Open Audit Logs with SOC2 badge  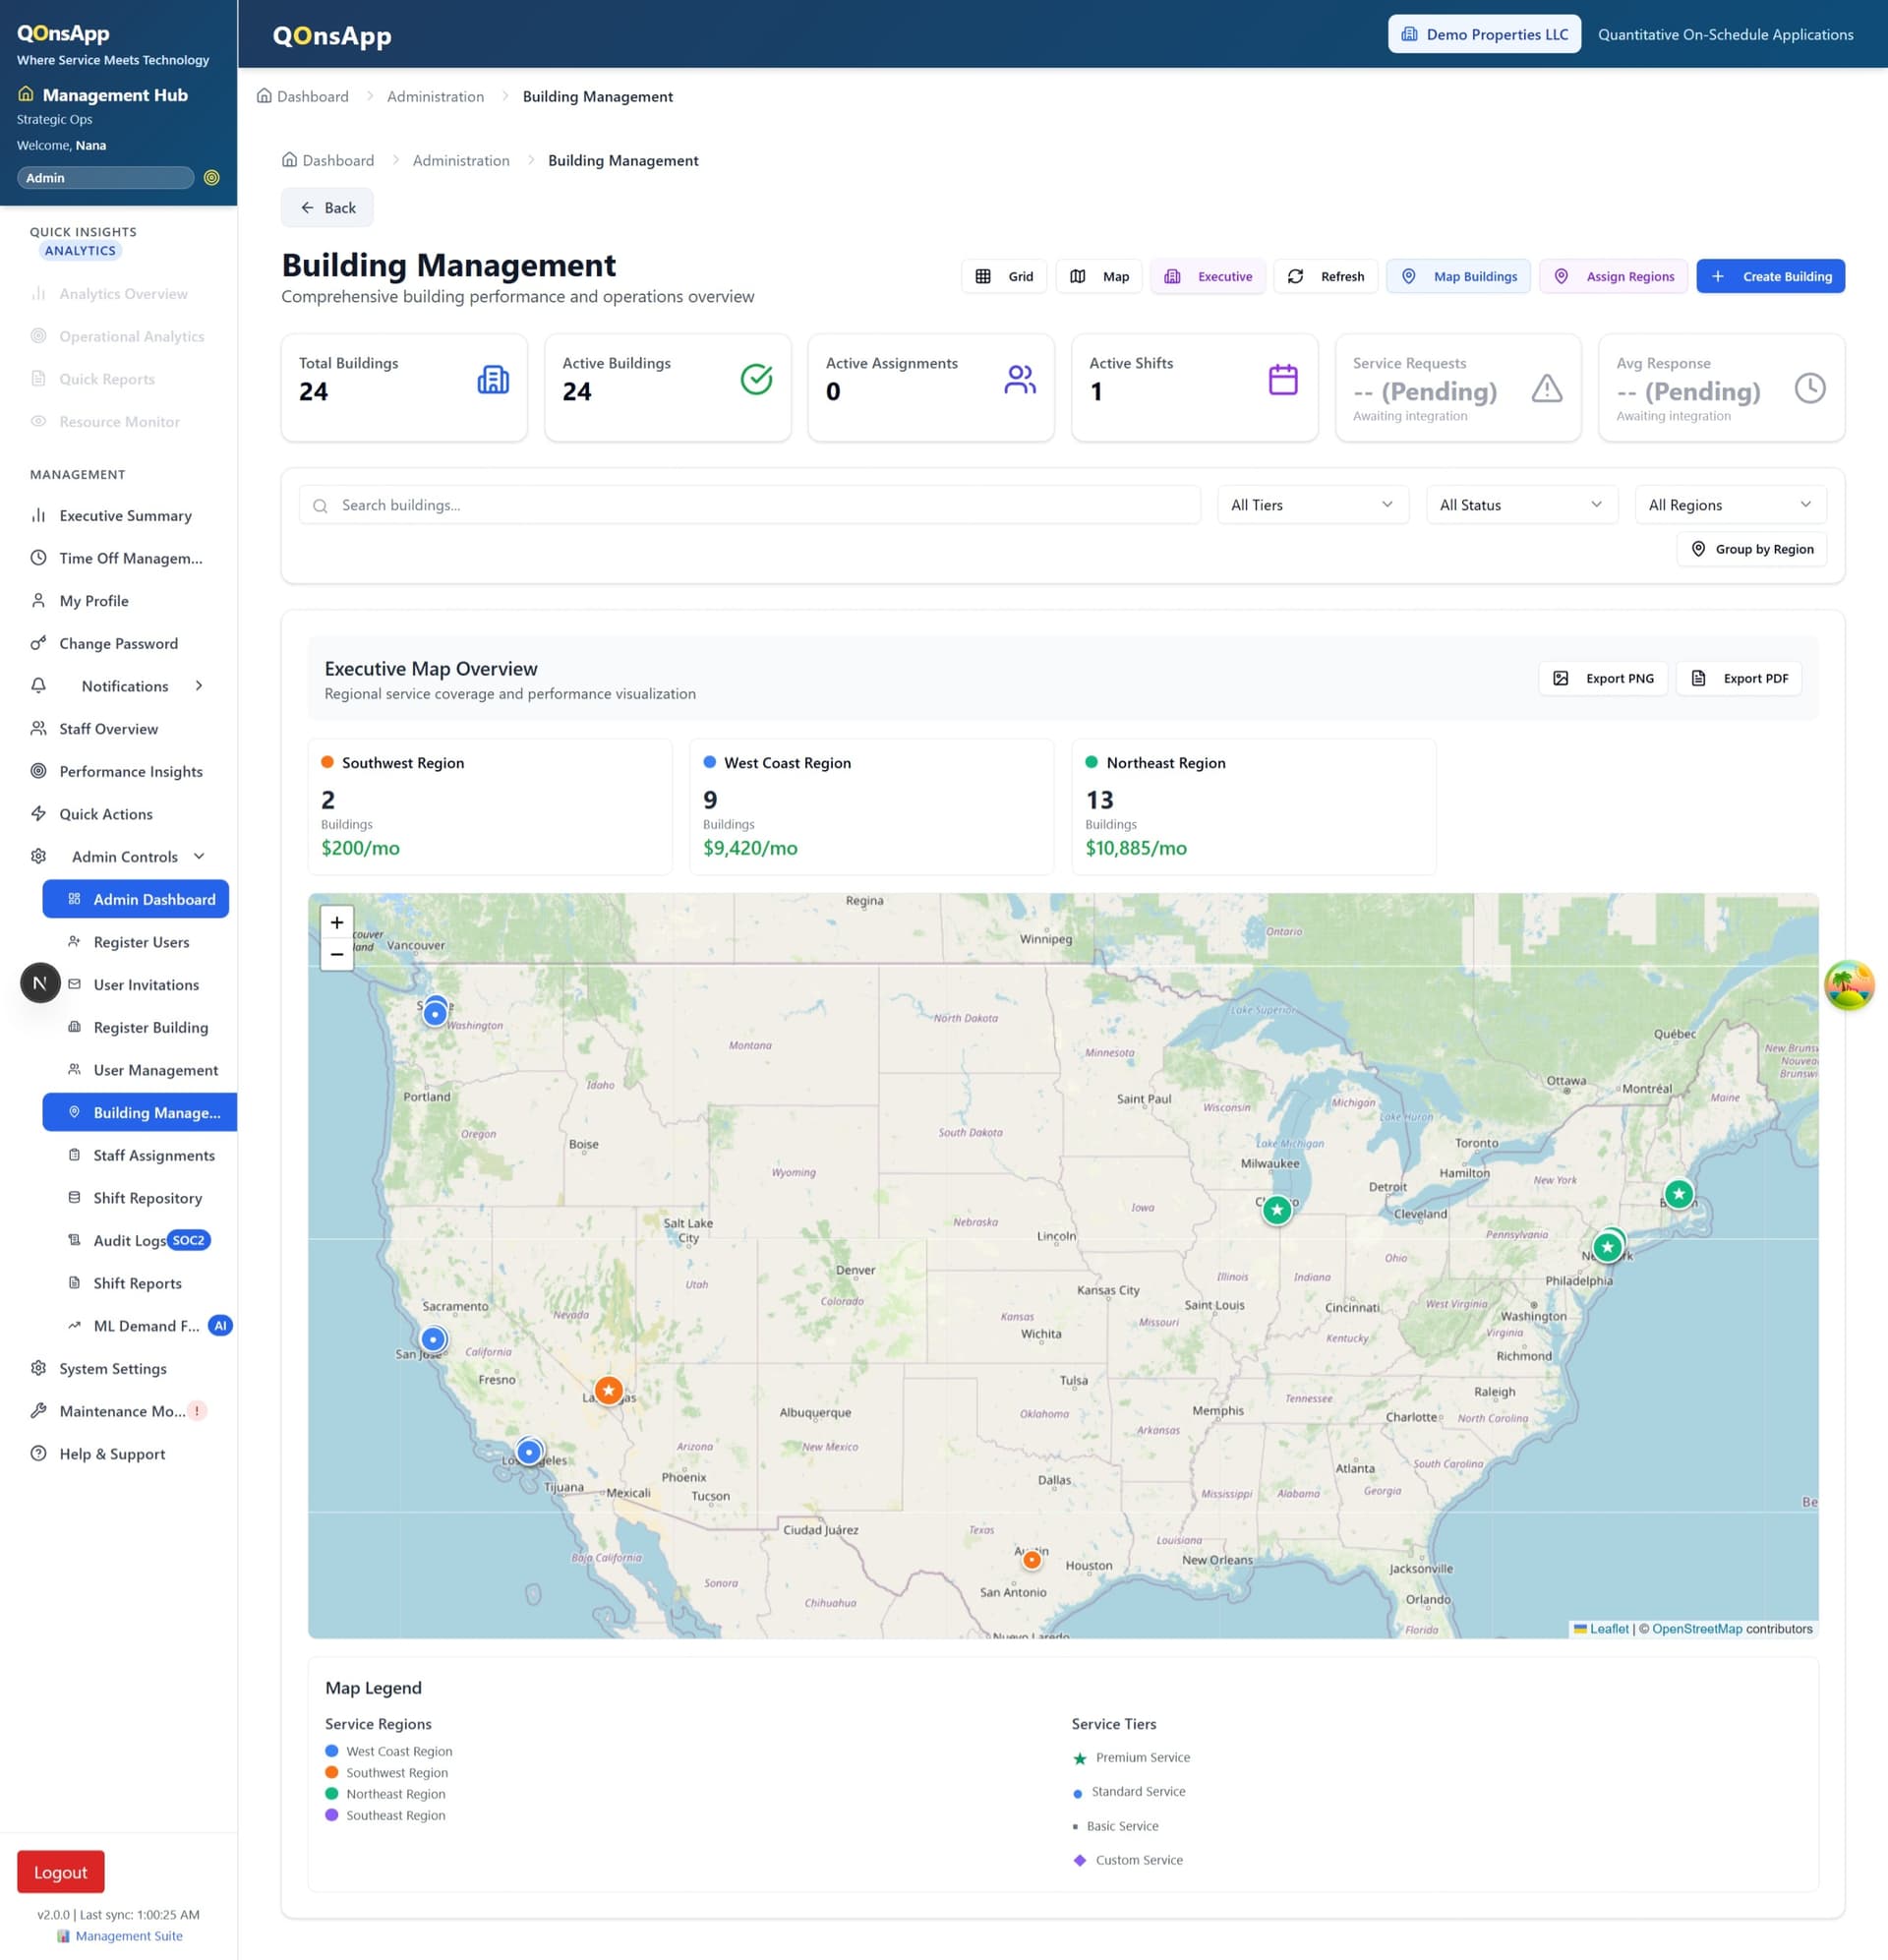pyautogui.click(x=131, y=1240)
